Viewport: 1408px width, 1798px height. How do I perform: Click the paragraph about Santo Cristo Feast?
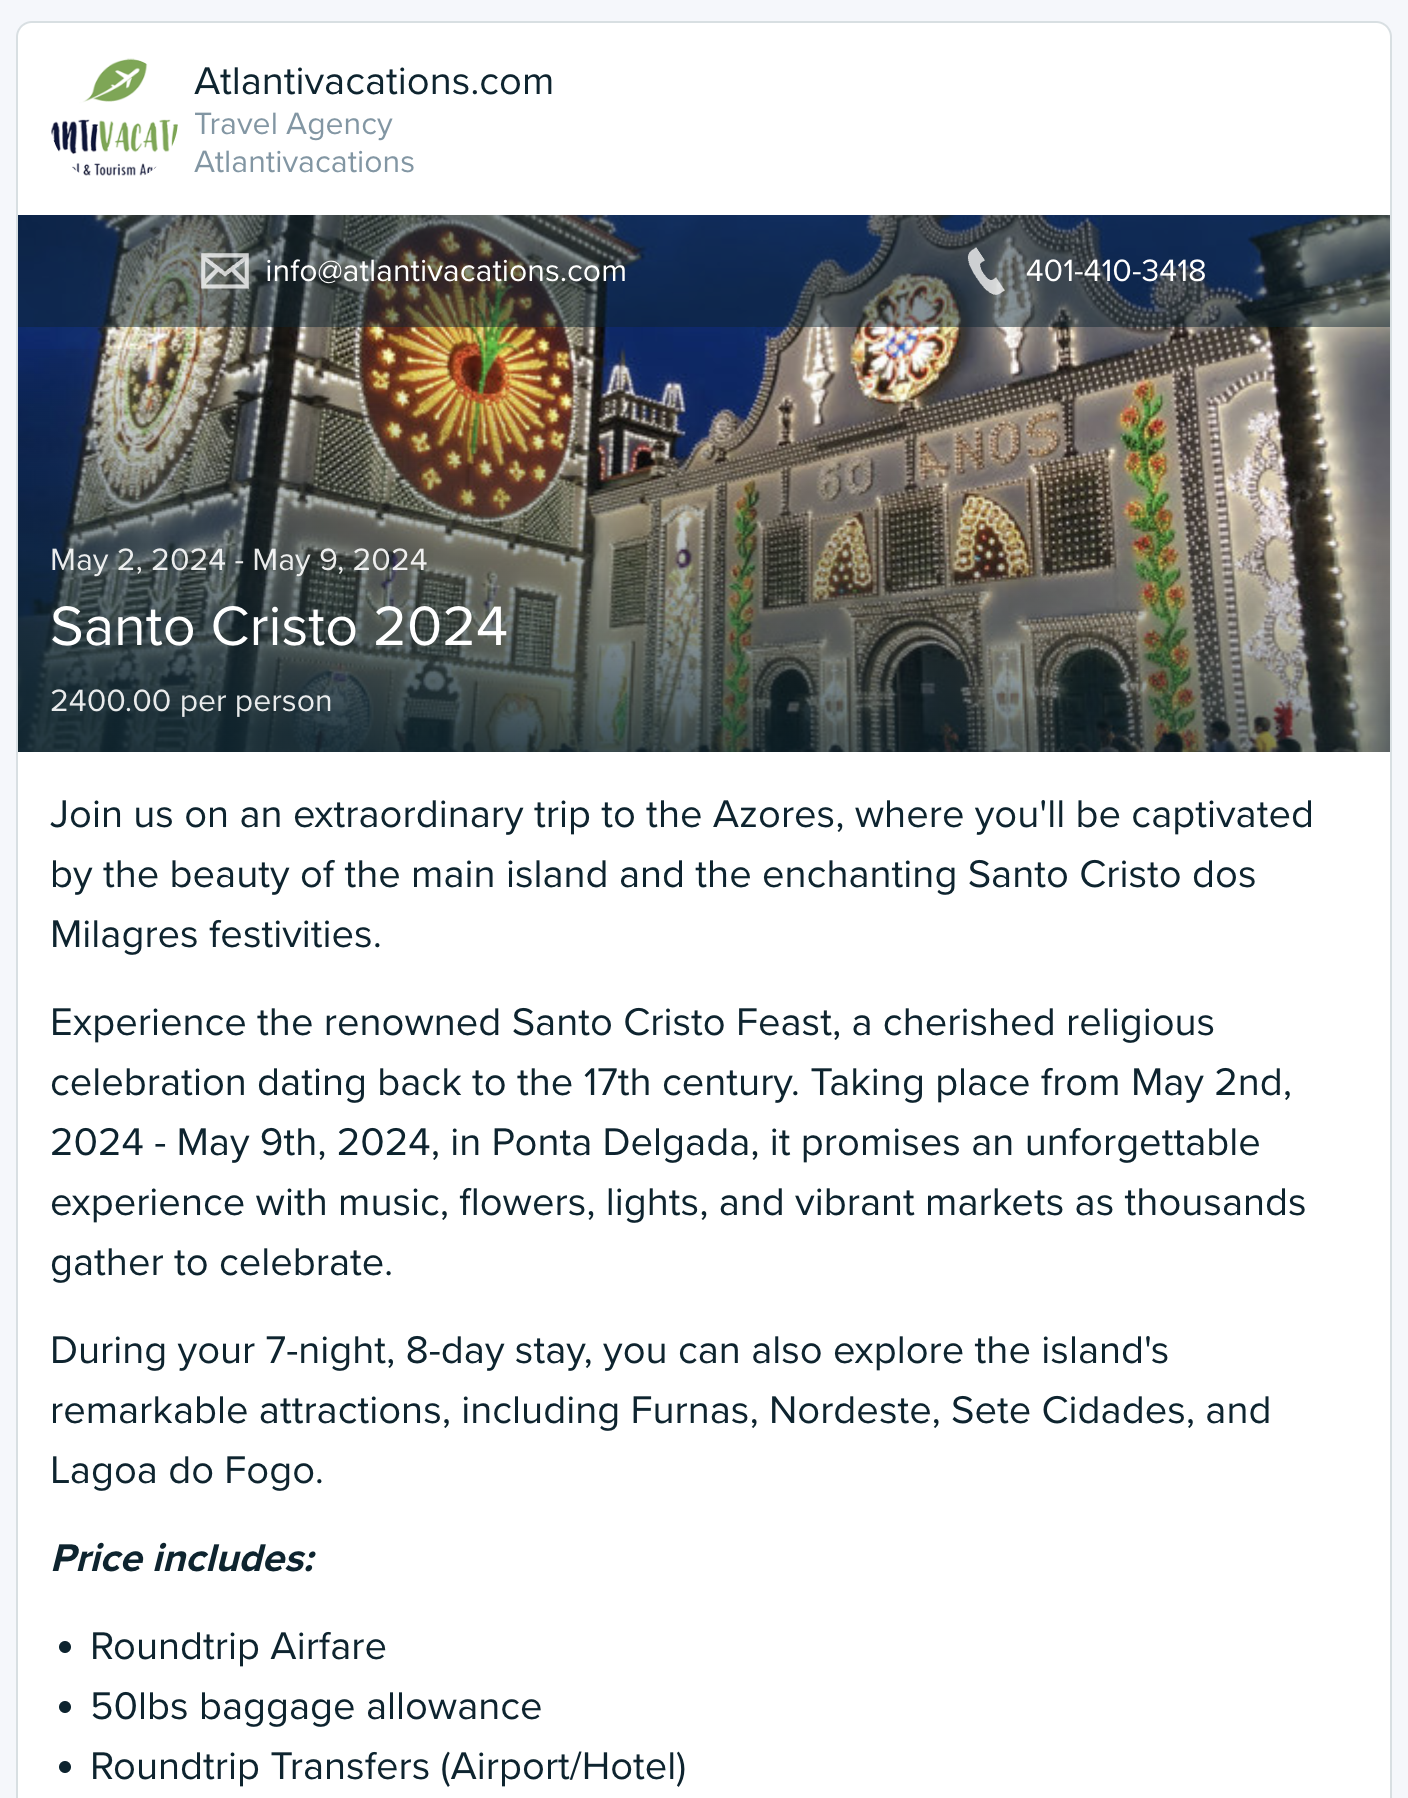pyautogui.click(x=679, y=1142)
